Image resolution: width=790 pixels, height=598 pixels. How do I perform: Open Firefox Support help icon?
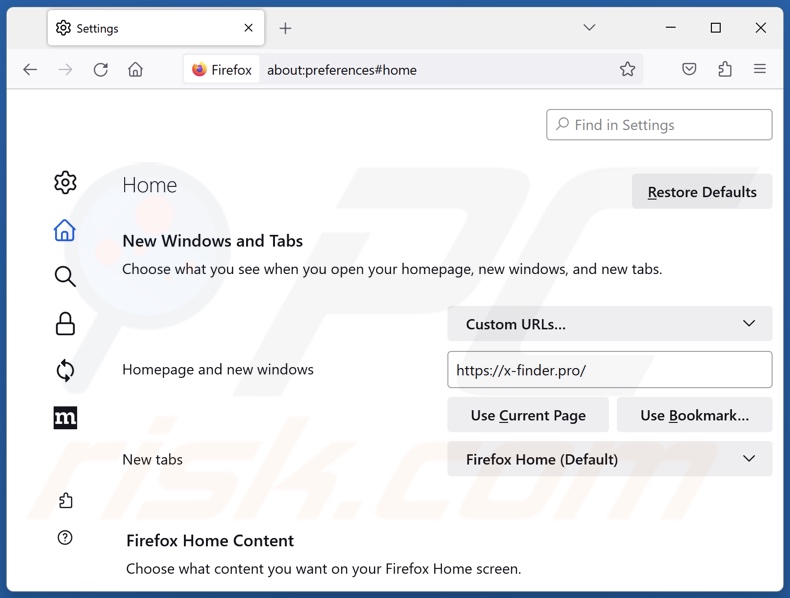pyautogui.click(x=65, y=538)
